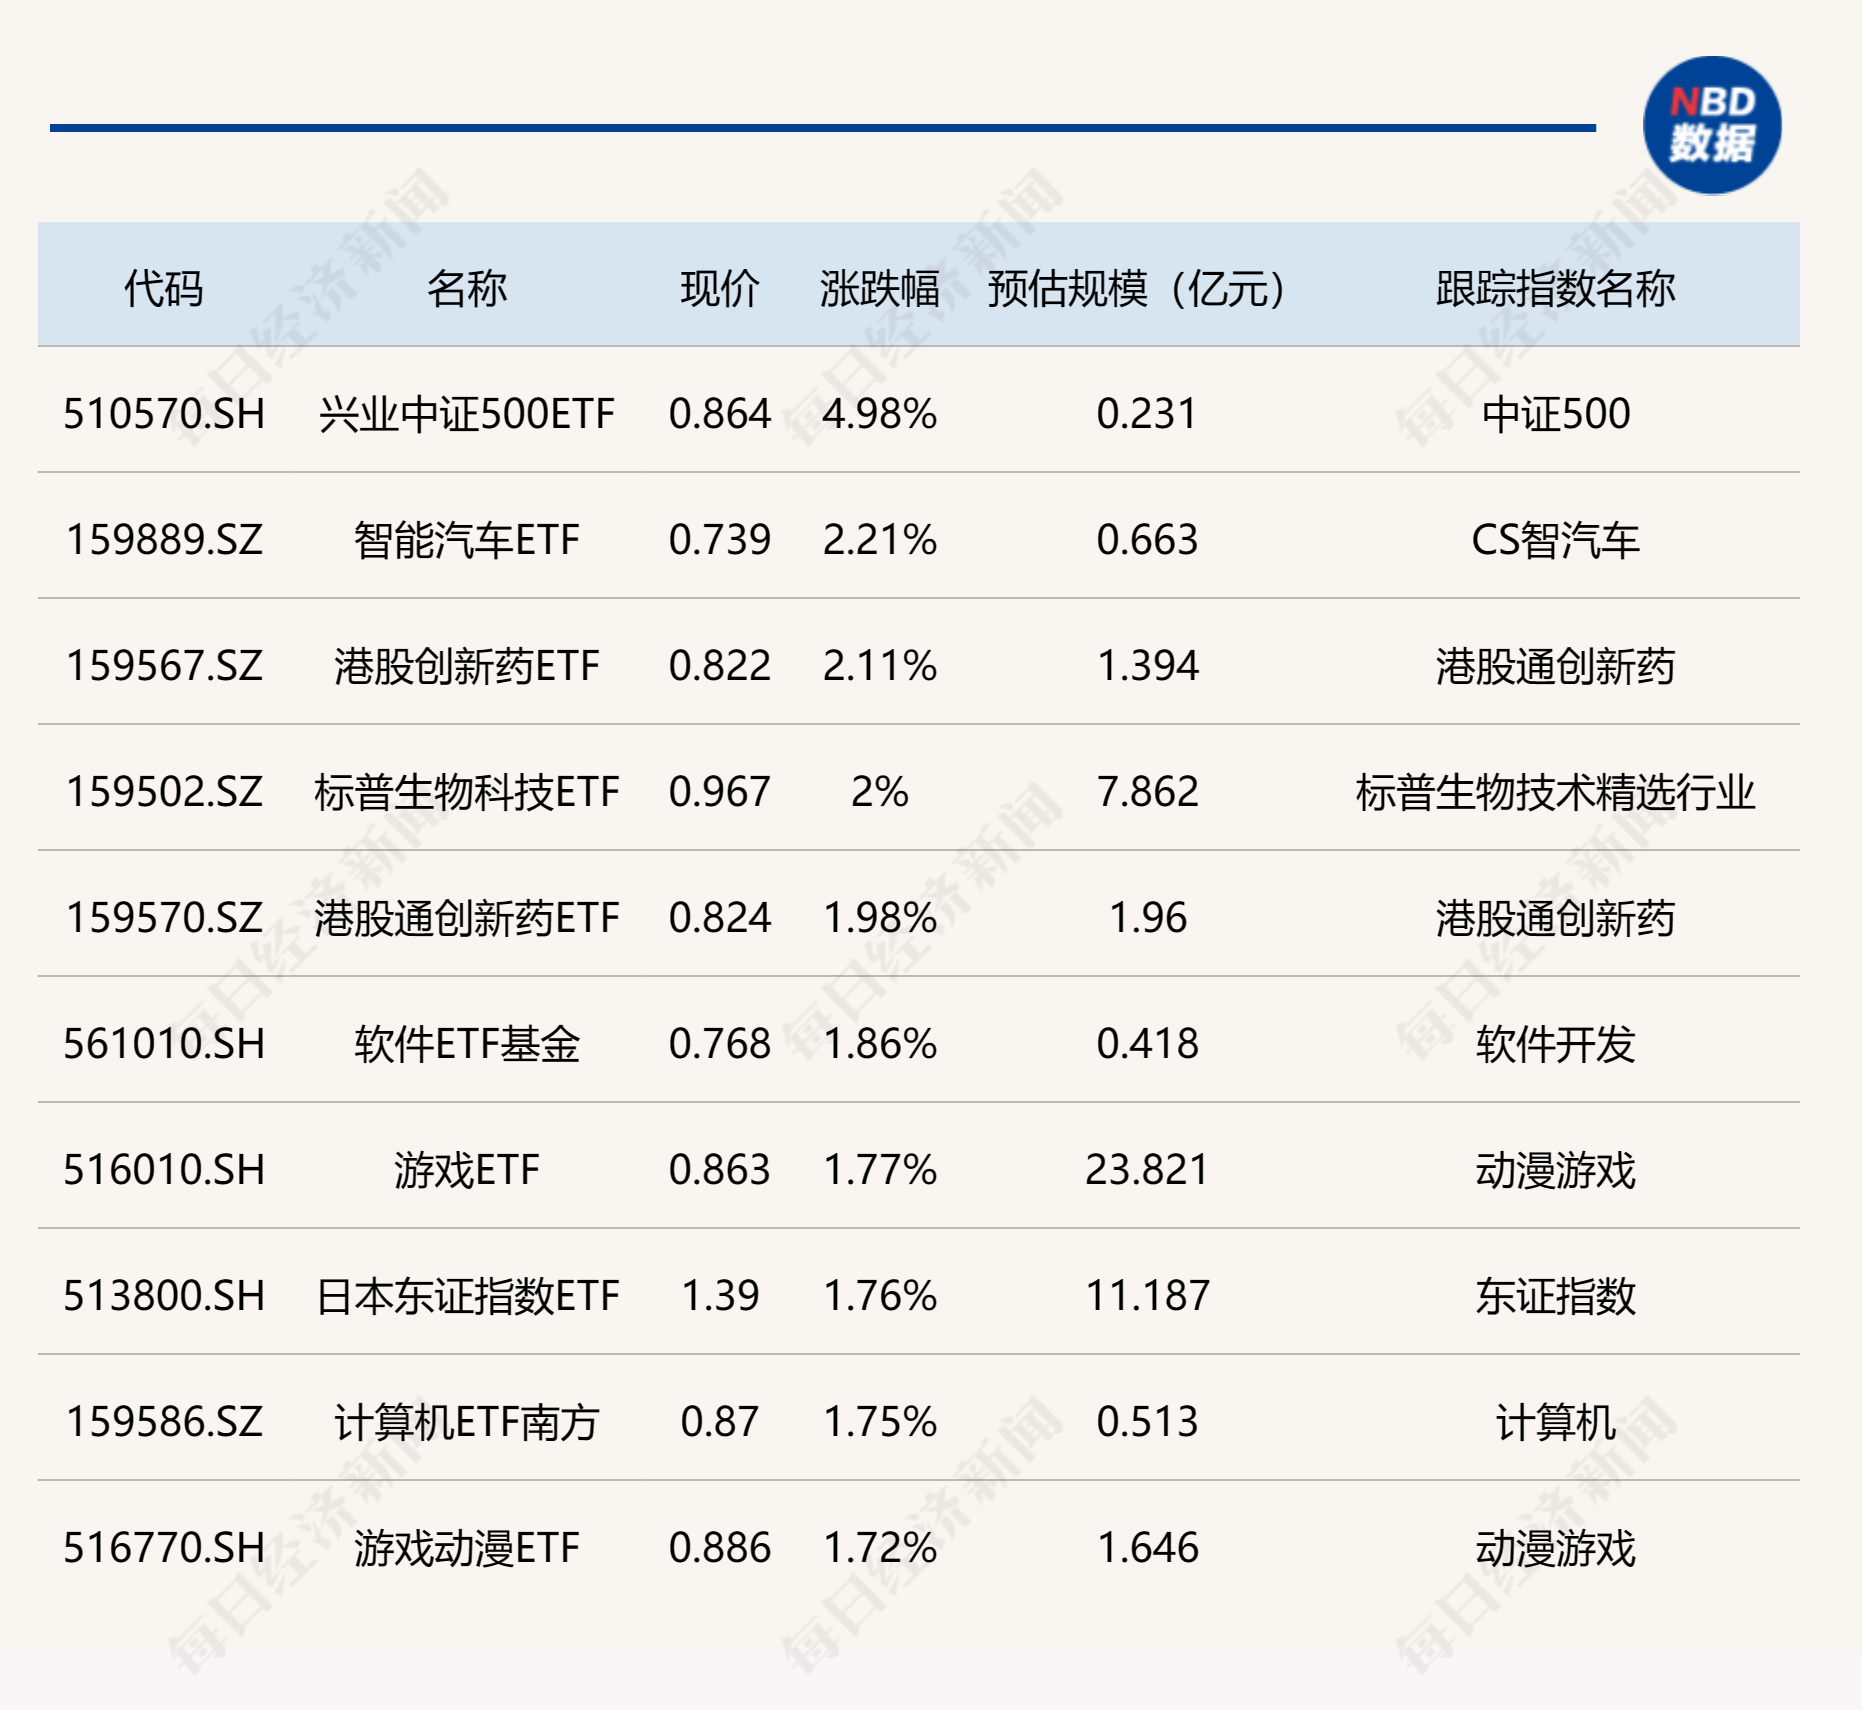Image resolution: width=1862 pixels, height=1710 pixels.
Task: Select code 561010.SH
Action: 164,1044
